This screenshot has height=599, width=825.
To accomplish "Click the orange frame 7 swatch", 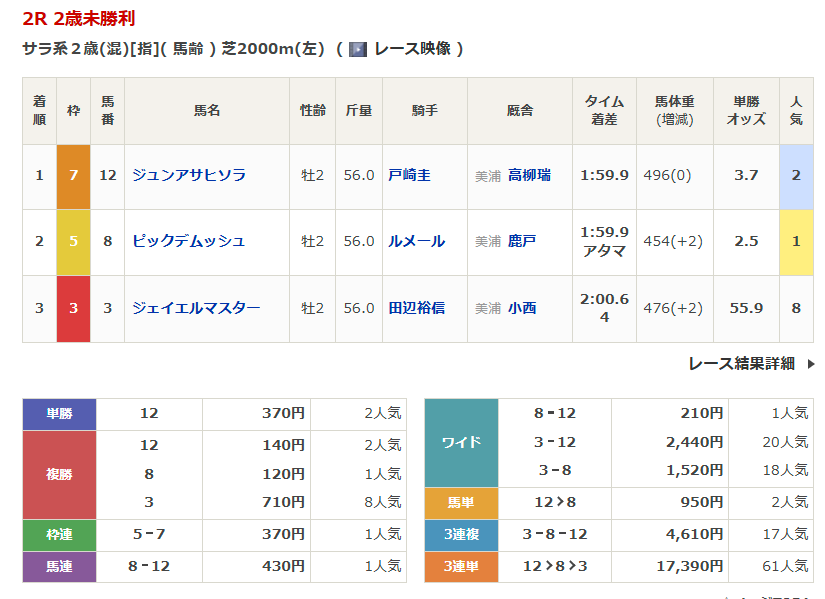I will pyautogui.click(x=73, y=175).
